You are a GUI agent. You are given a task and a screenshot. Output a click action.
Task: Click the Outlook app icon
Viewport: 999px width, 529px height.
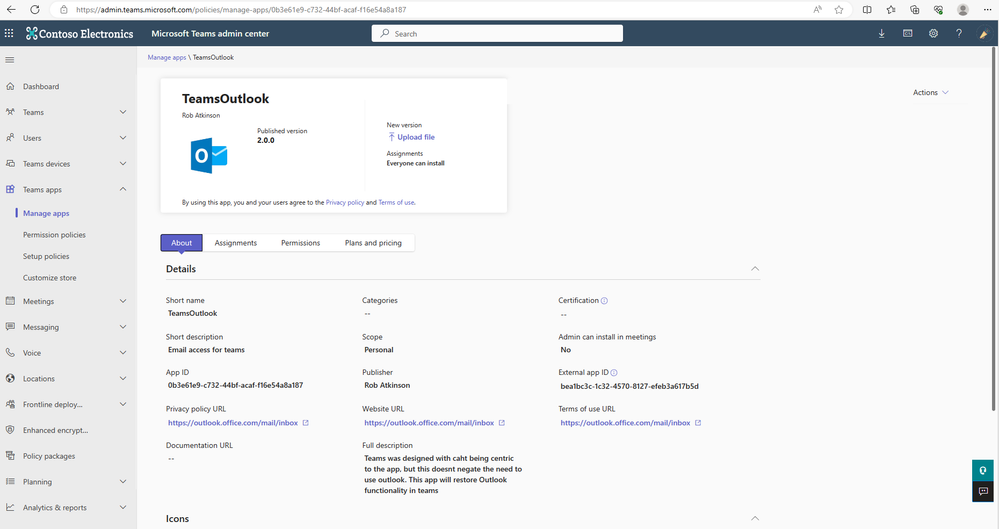point(209,156)
